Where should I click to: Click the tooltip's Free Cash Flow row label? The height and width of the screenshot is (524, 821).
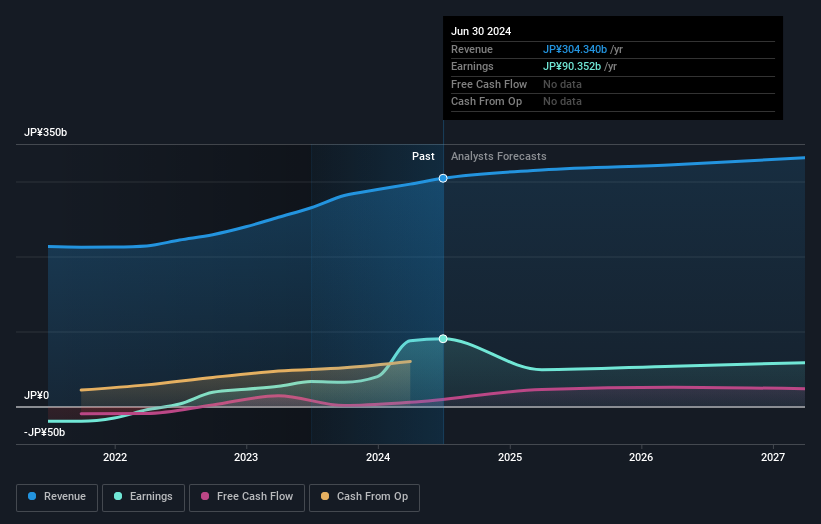point(489,84)
